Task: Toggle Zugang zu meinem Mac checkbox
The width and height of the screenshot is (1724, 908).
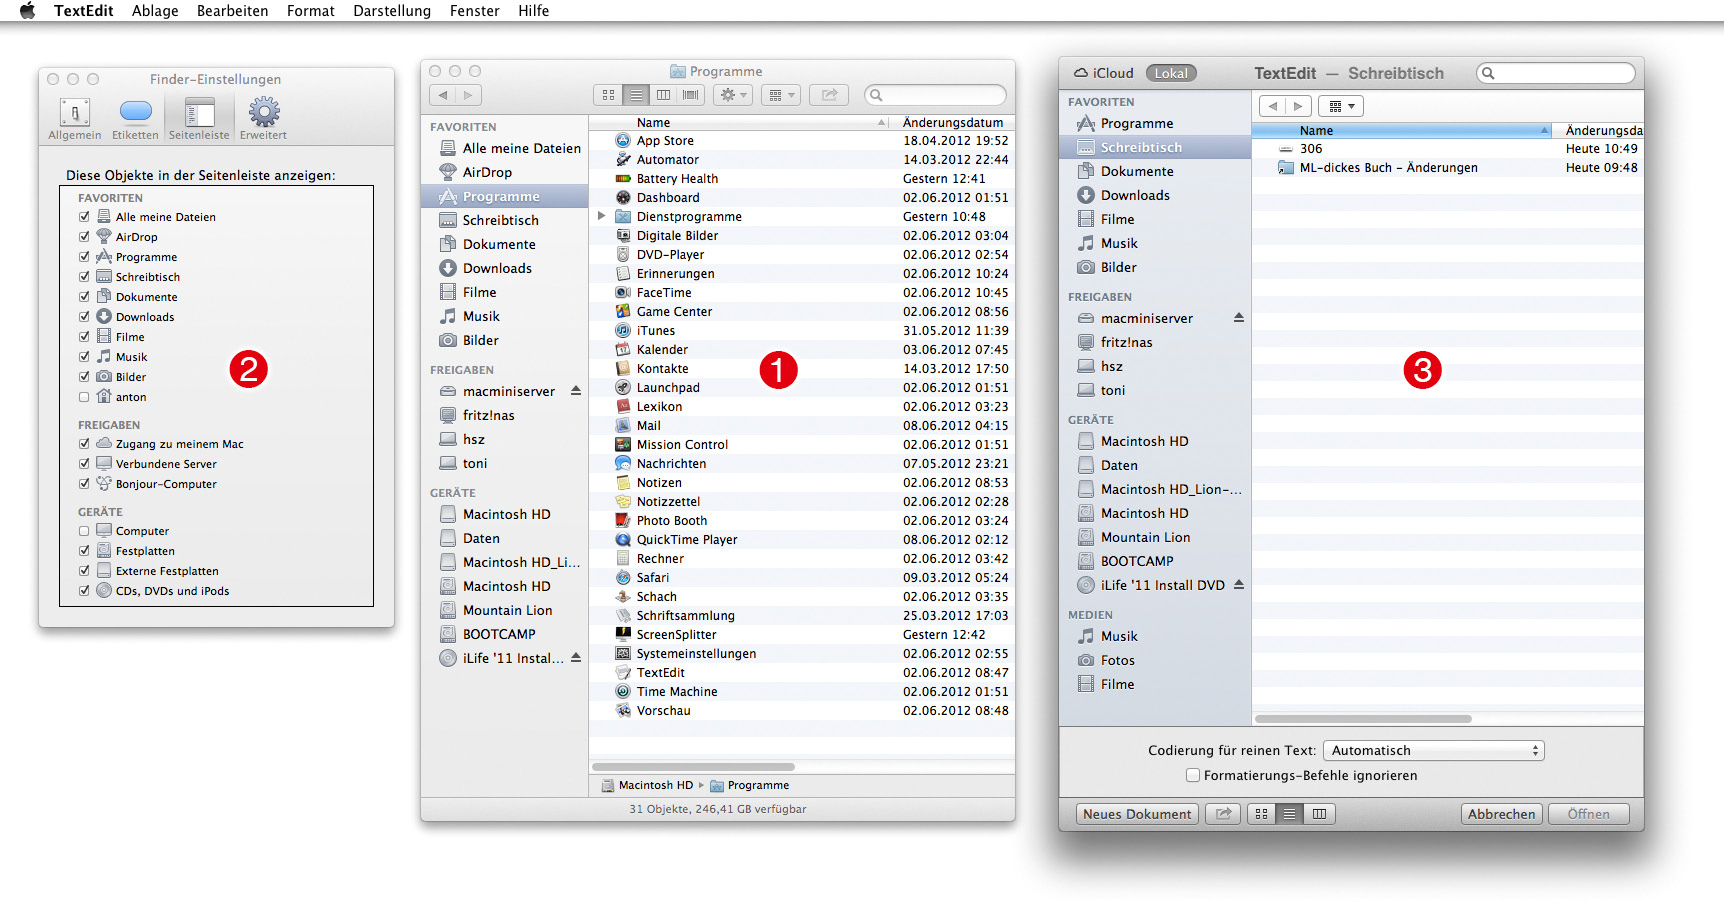Action: [84, 444]
